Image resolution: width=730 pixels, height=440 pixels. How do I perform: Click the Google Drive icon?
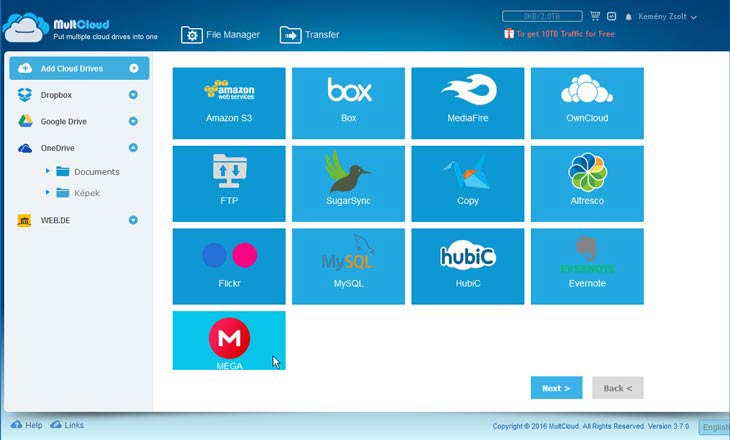pos(25,121)
